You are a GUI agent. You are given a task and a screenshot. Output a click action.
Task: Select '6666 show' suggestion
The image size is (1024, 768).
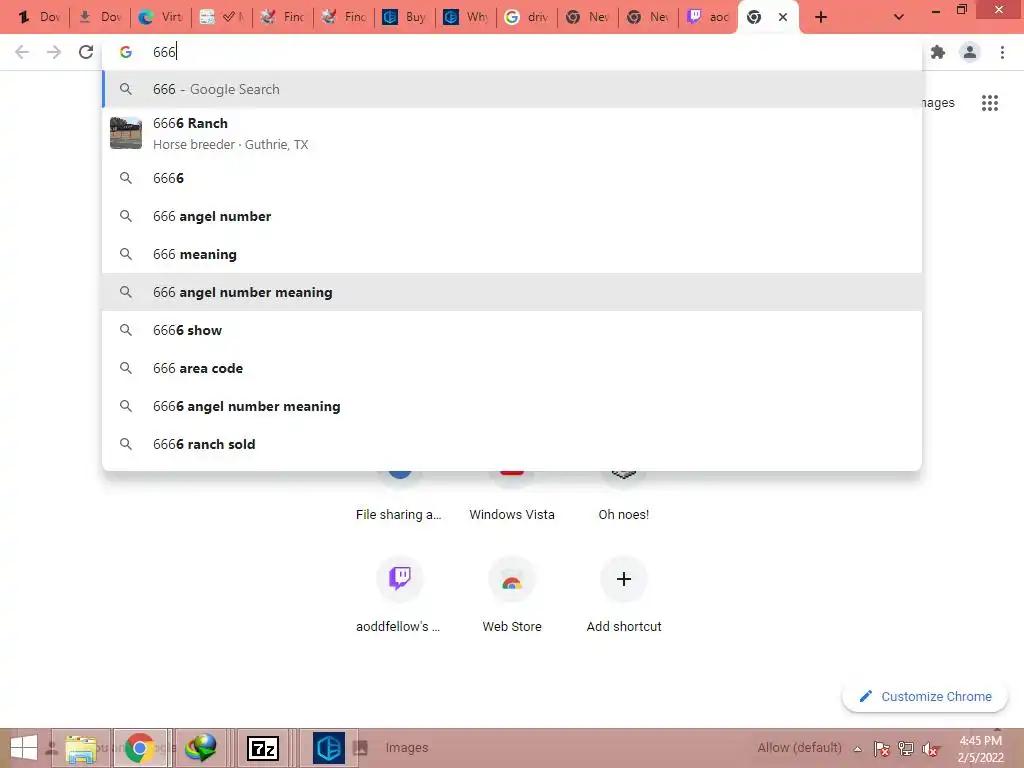512,330
